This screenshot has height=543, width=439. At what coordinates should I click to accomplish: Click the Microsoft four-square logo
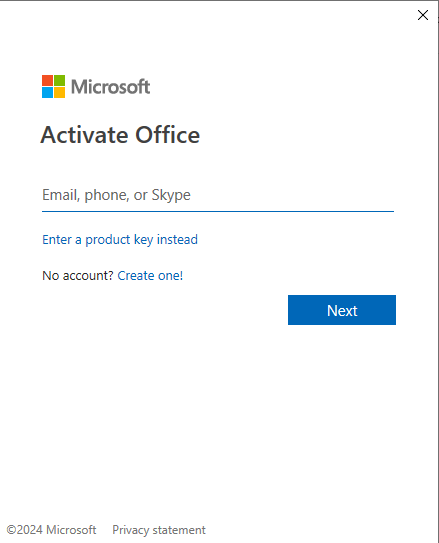(53, 87)
